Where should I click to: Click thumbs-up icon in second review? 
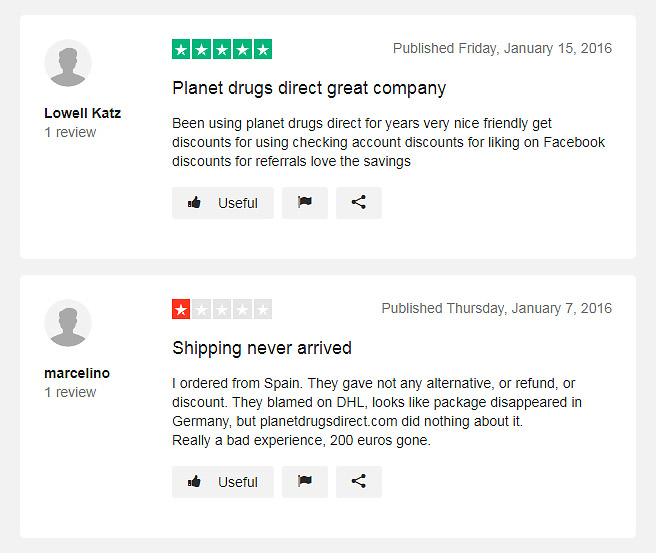pos(194,481)
